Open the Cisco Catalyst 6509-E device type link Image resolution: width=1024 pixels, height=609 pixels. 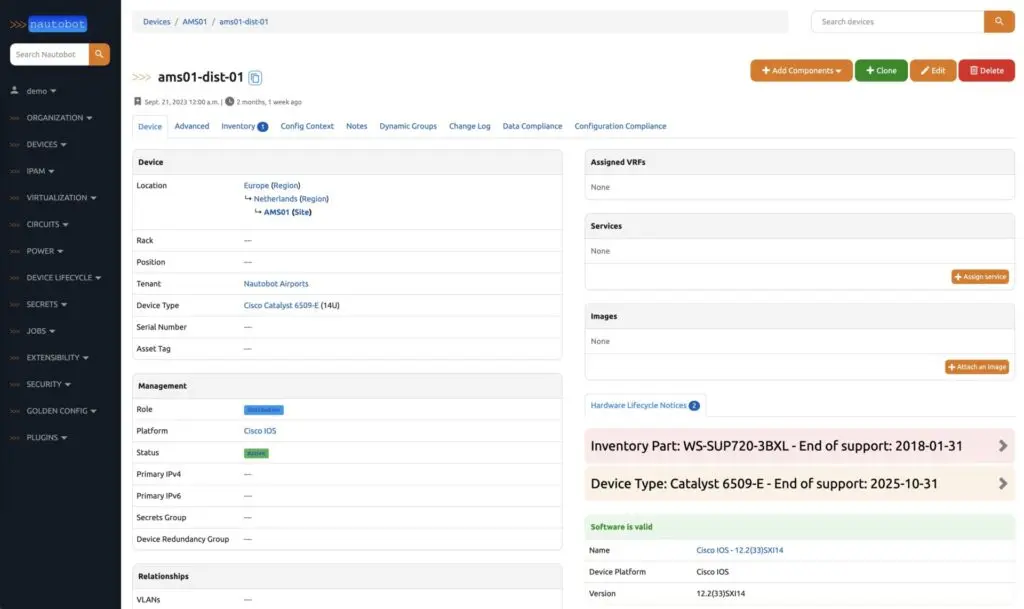(x=281, y=305)
